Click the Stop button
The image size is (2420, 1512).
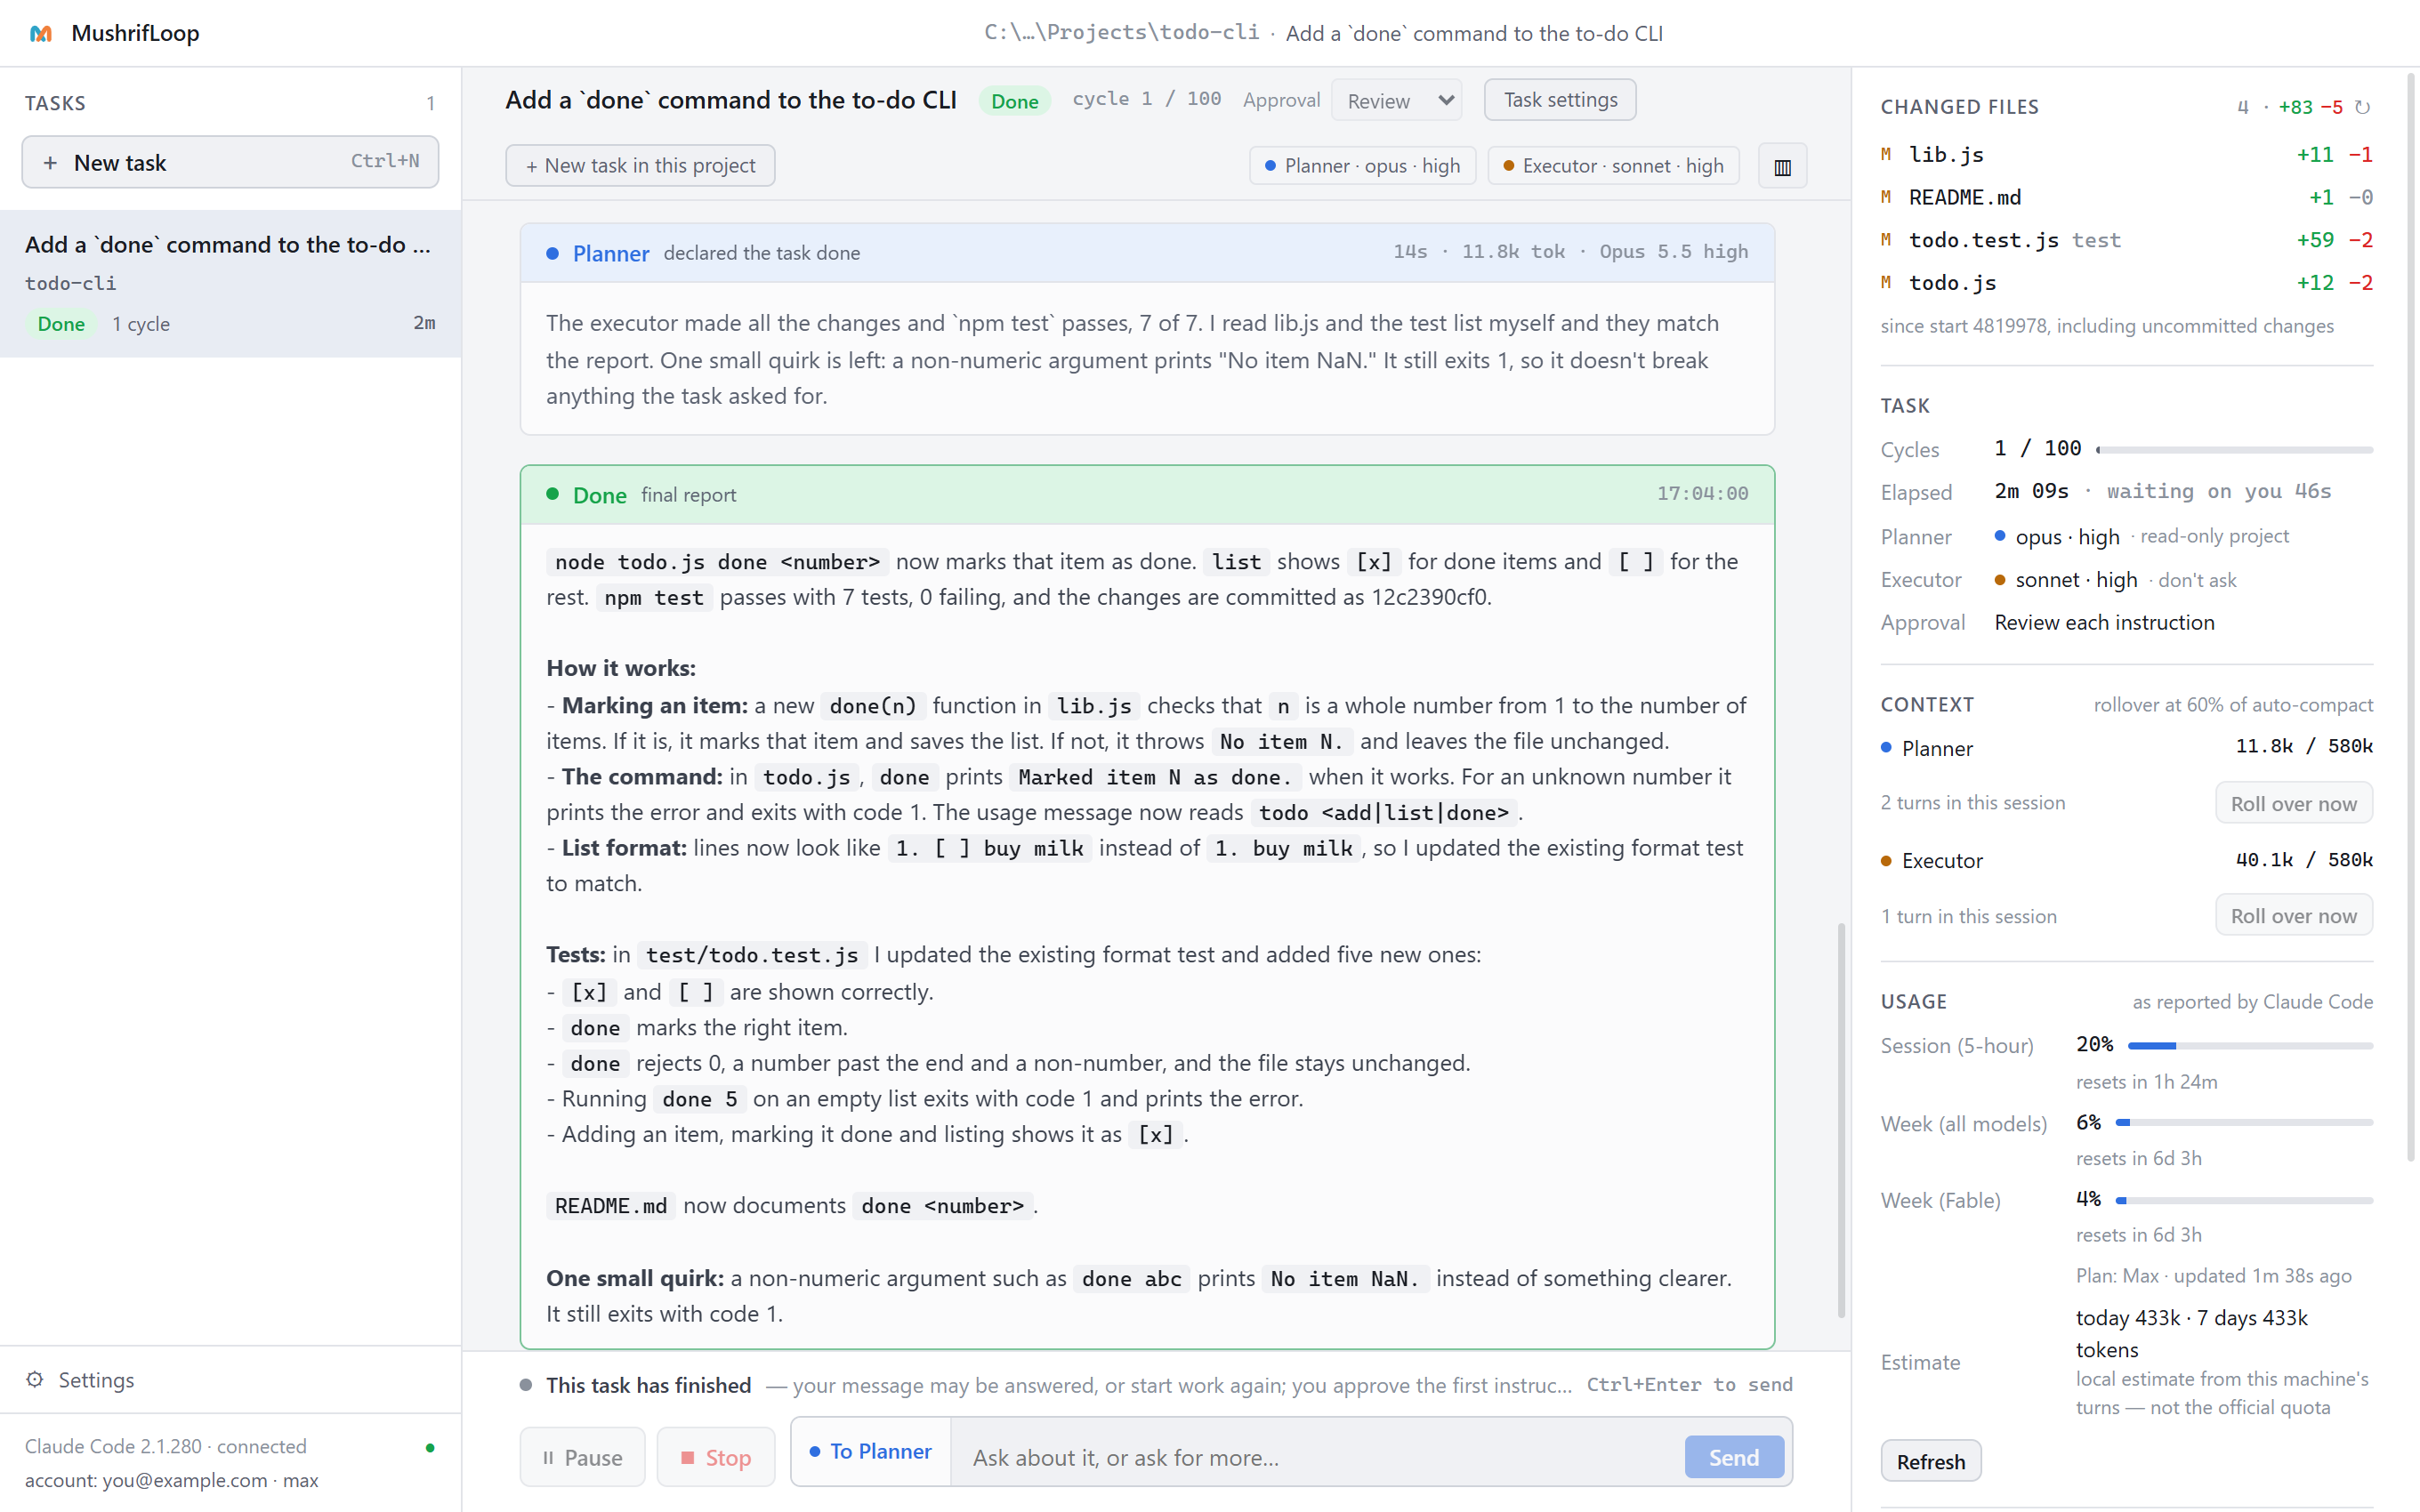(716, 1457)
